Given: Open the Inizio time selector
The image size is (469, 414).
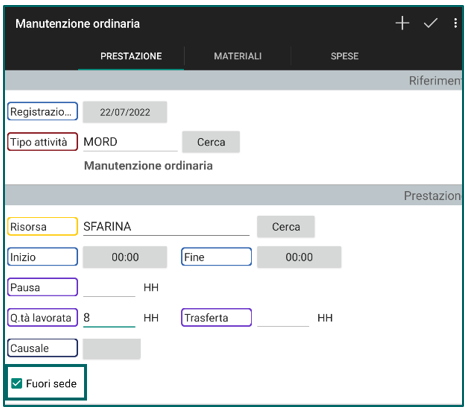Looking at the screenshot, I should [x=125, y=257].
